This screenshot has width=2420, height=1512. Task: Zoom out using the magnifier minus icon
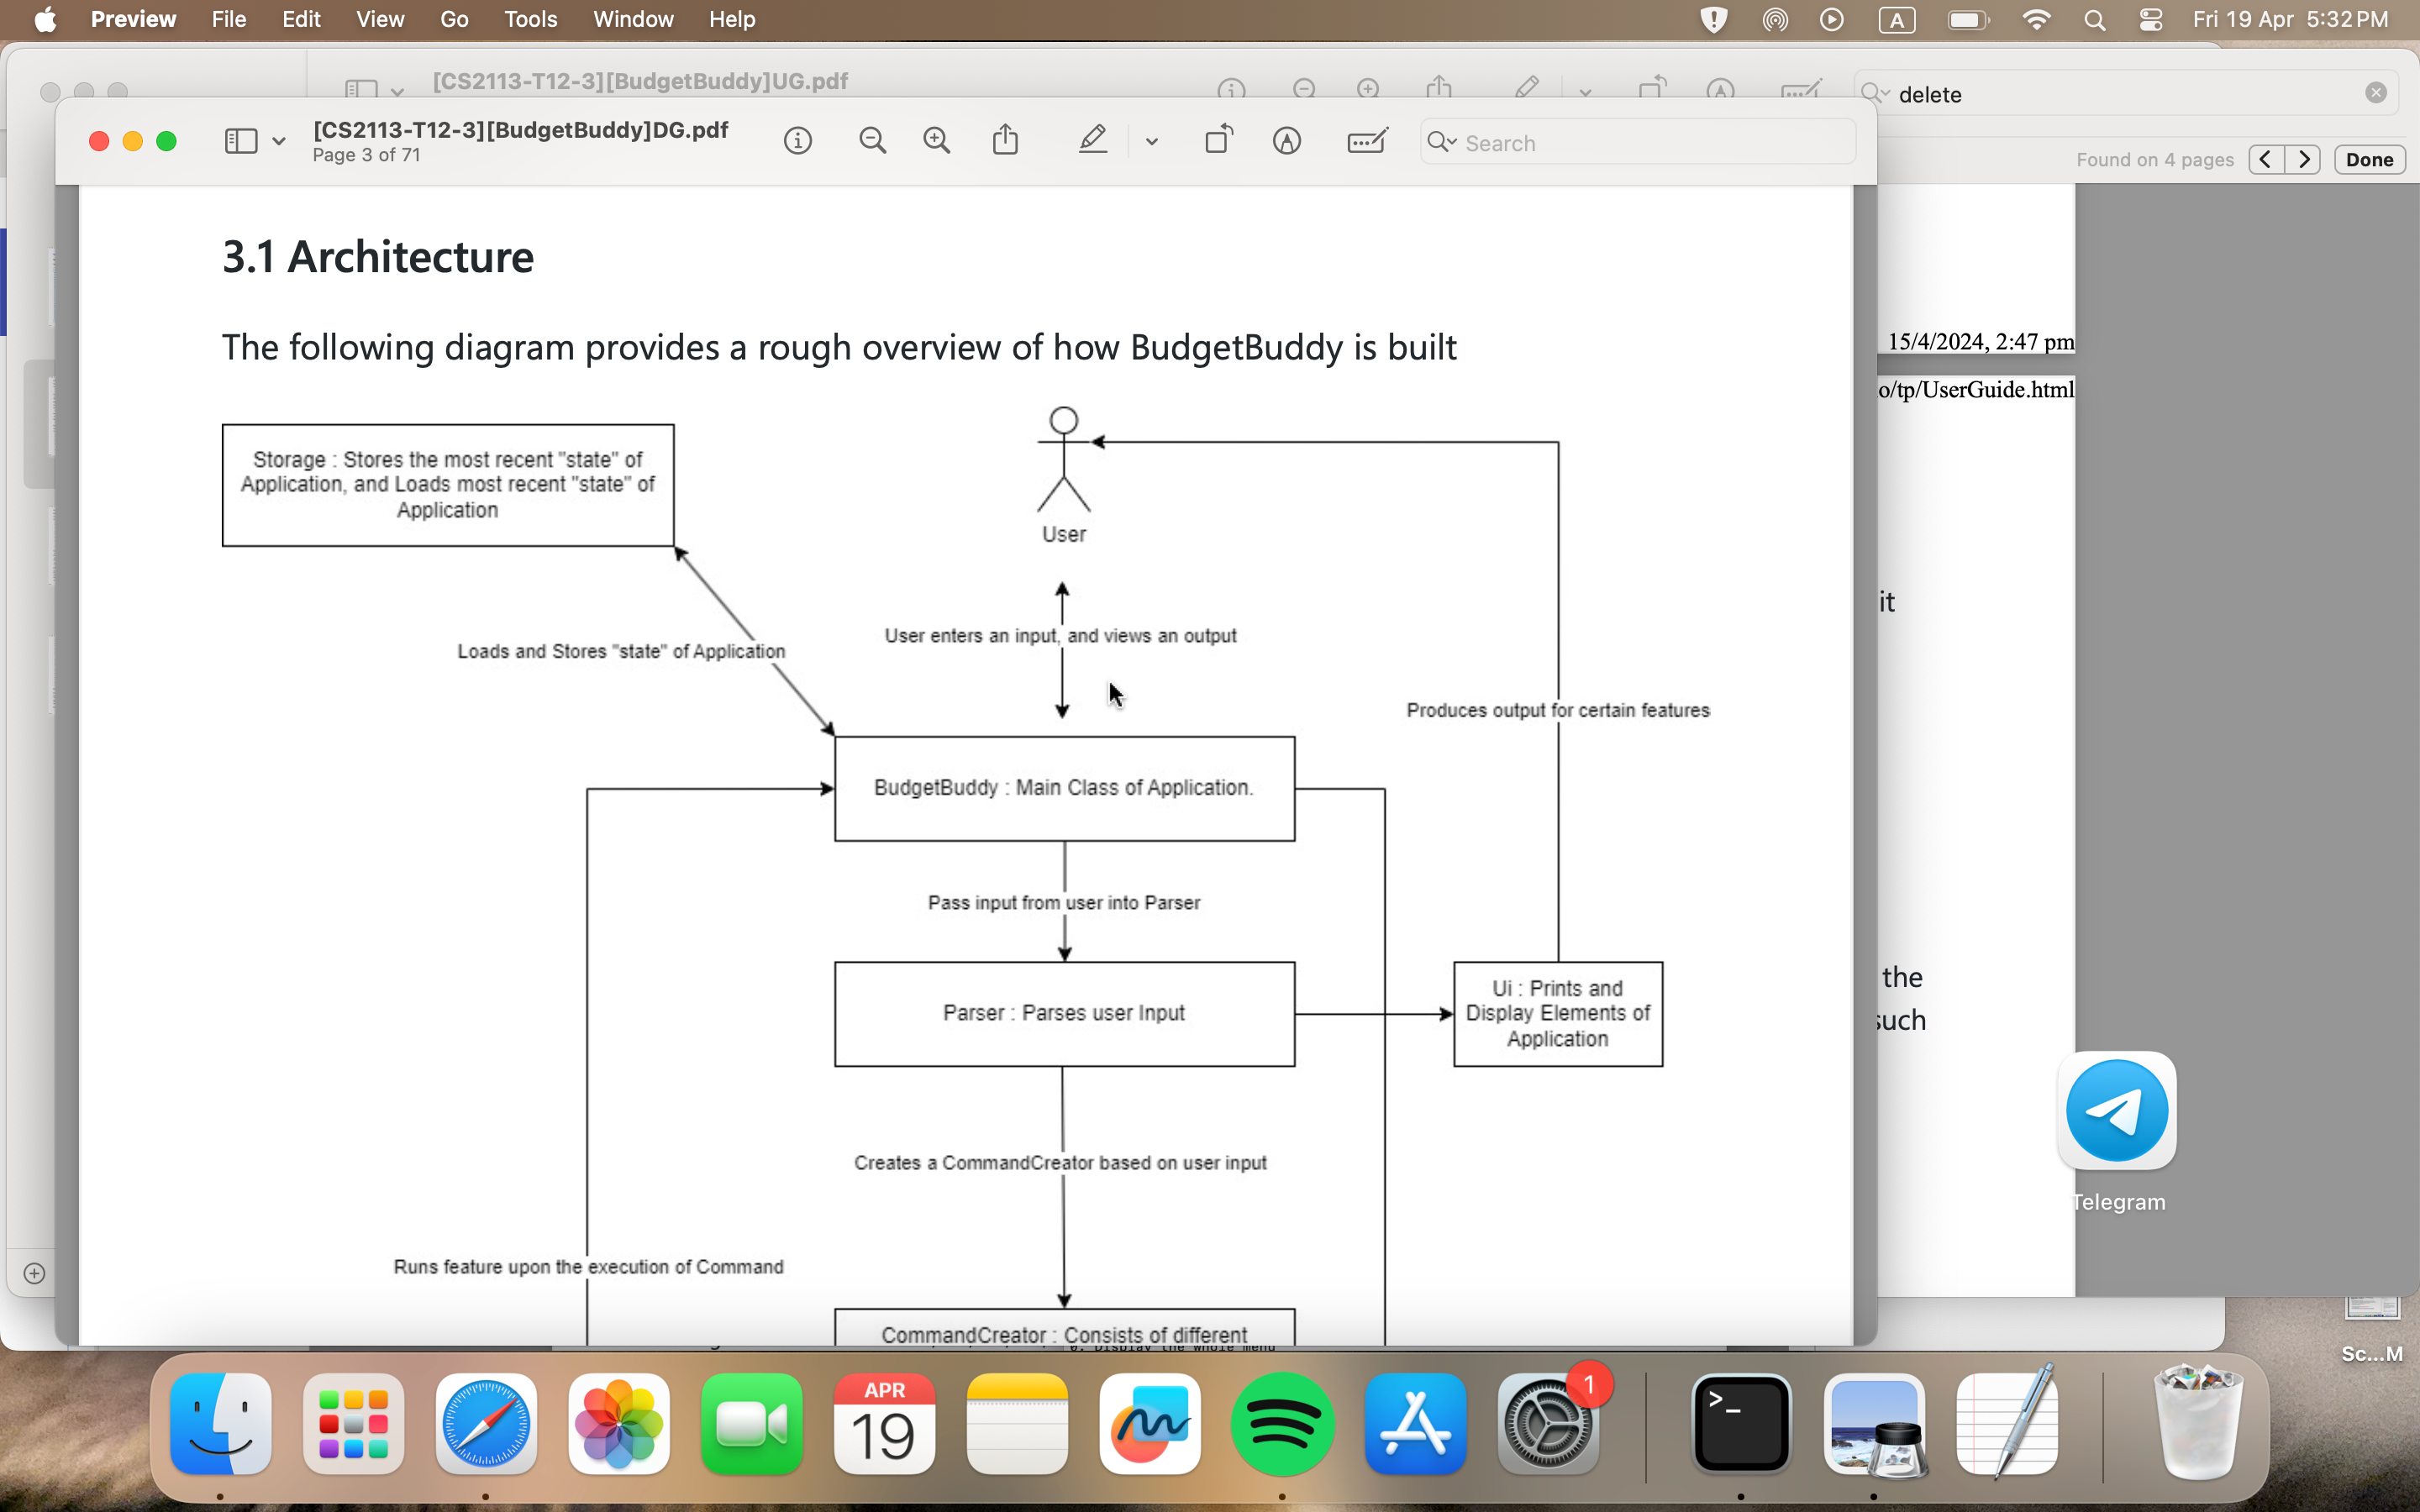point(872,141)
